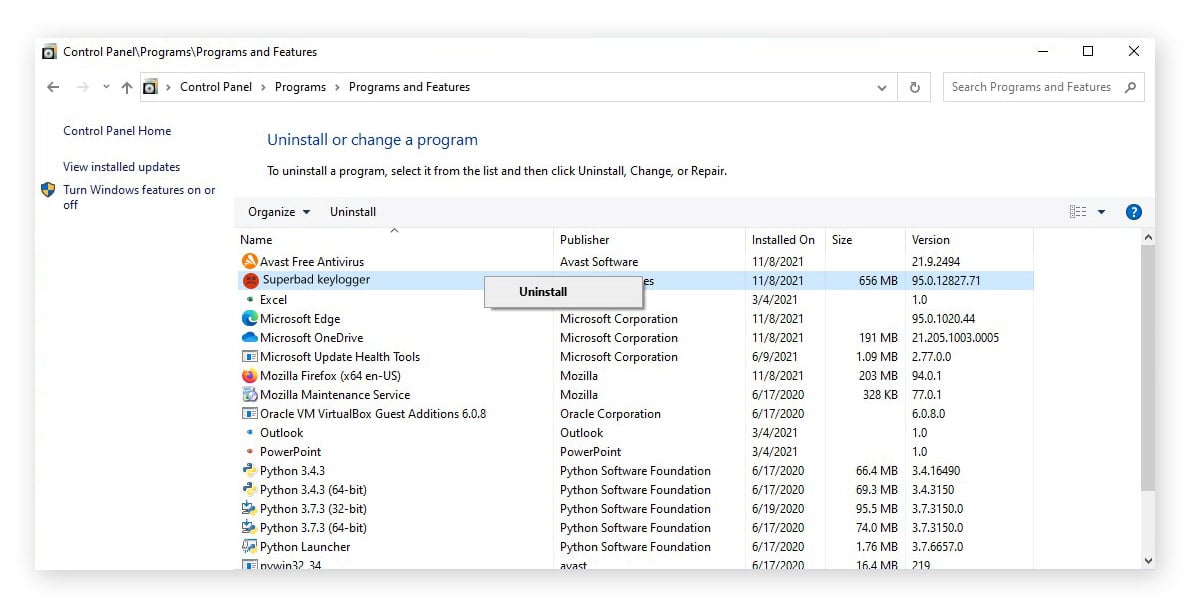Click the change view icon
Screen dimensions: 1197x610
pyautogui.click(x=1078, y=212)
